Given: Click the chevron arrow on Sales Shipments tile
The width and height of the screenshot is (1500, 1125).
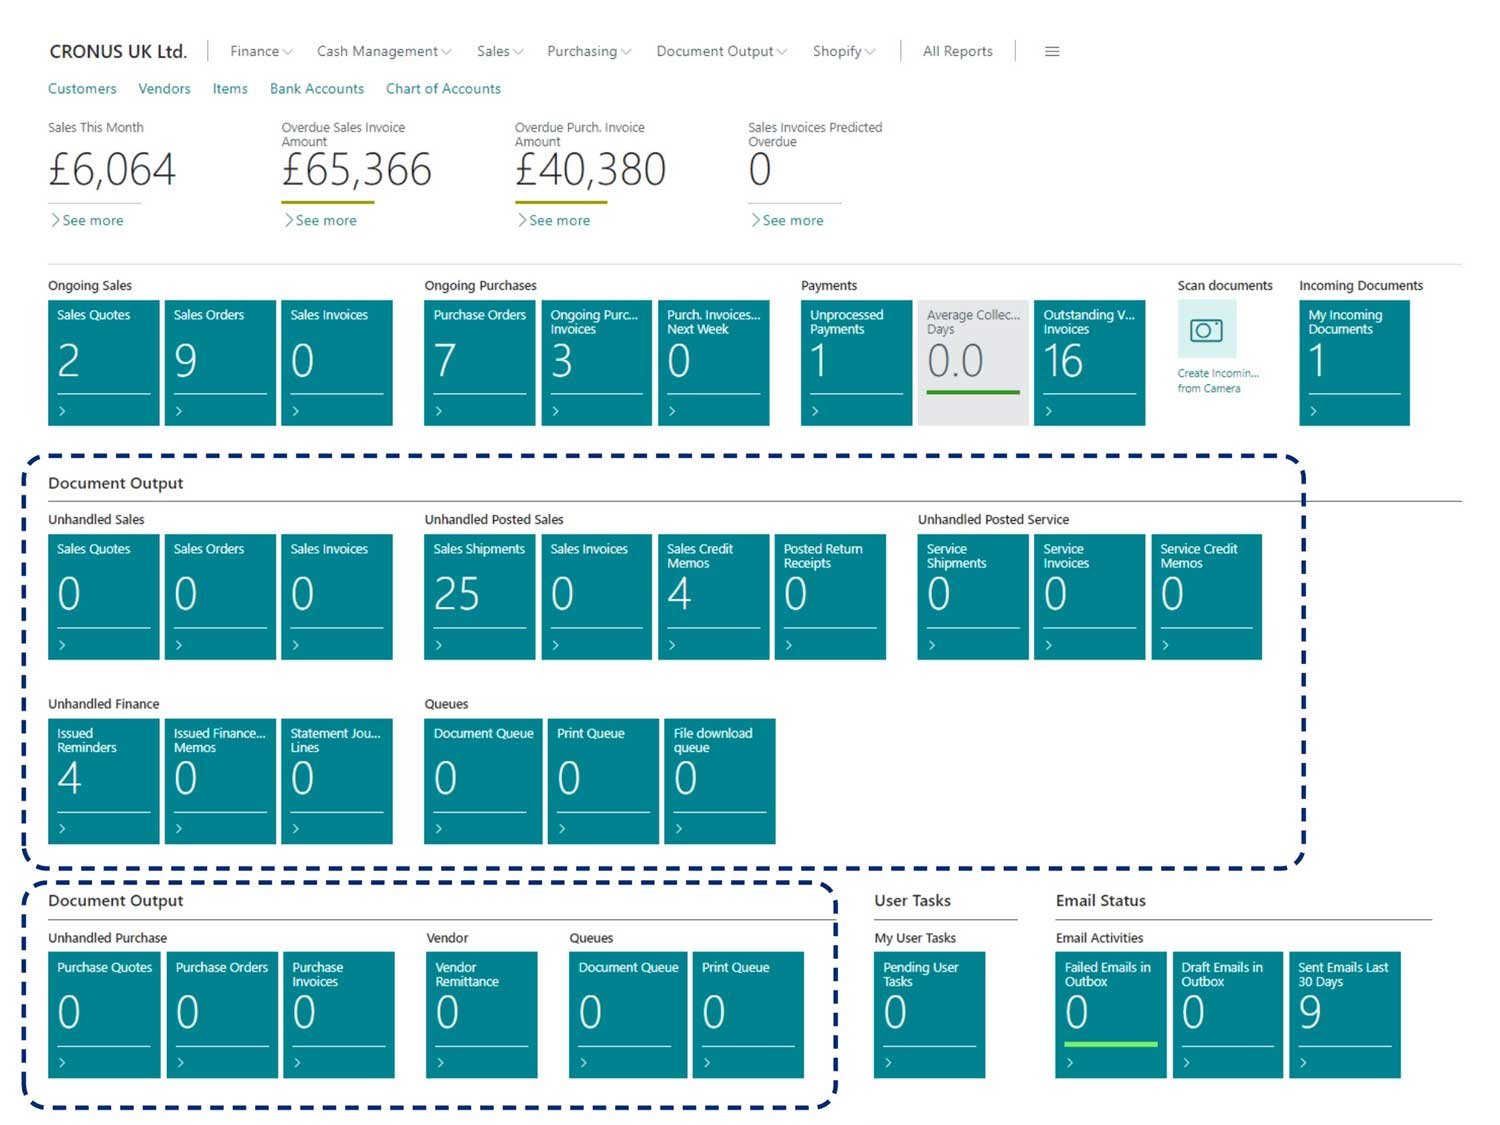Looking at the screenshot, I should pyautogui.click(x=439, y=645).
